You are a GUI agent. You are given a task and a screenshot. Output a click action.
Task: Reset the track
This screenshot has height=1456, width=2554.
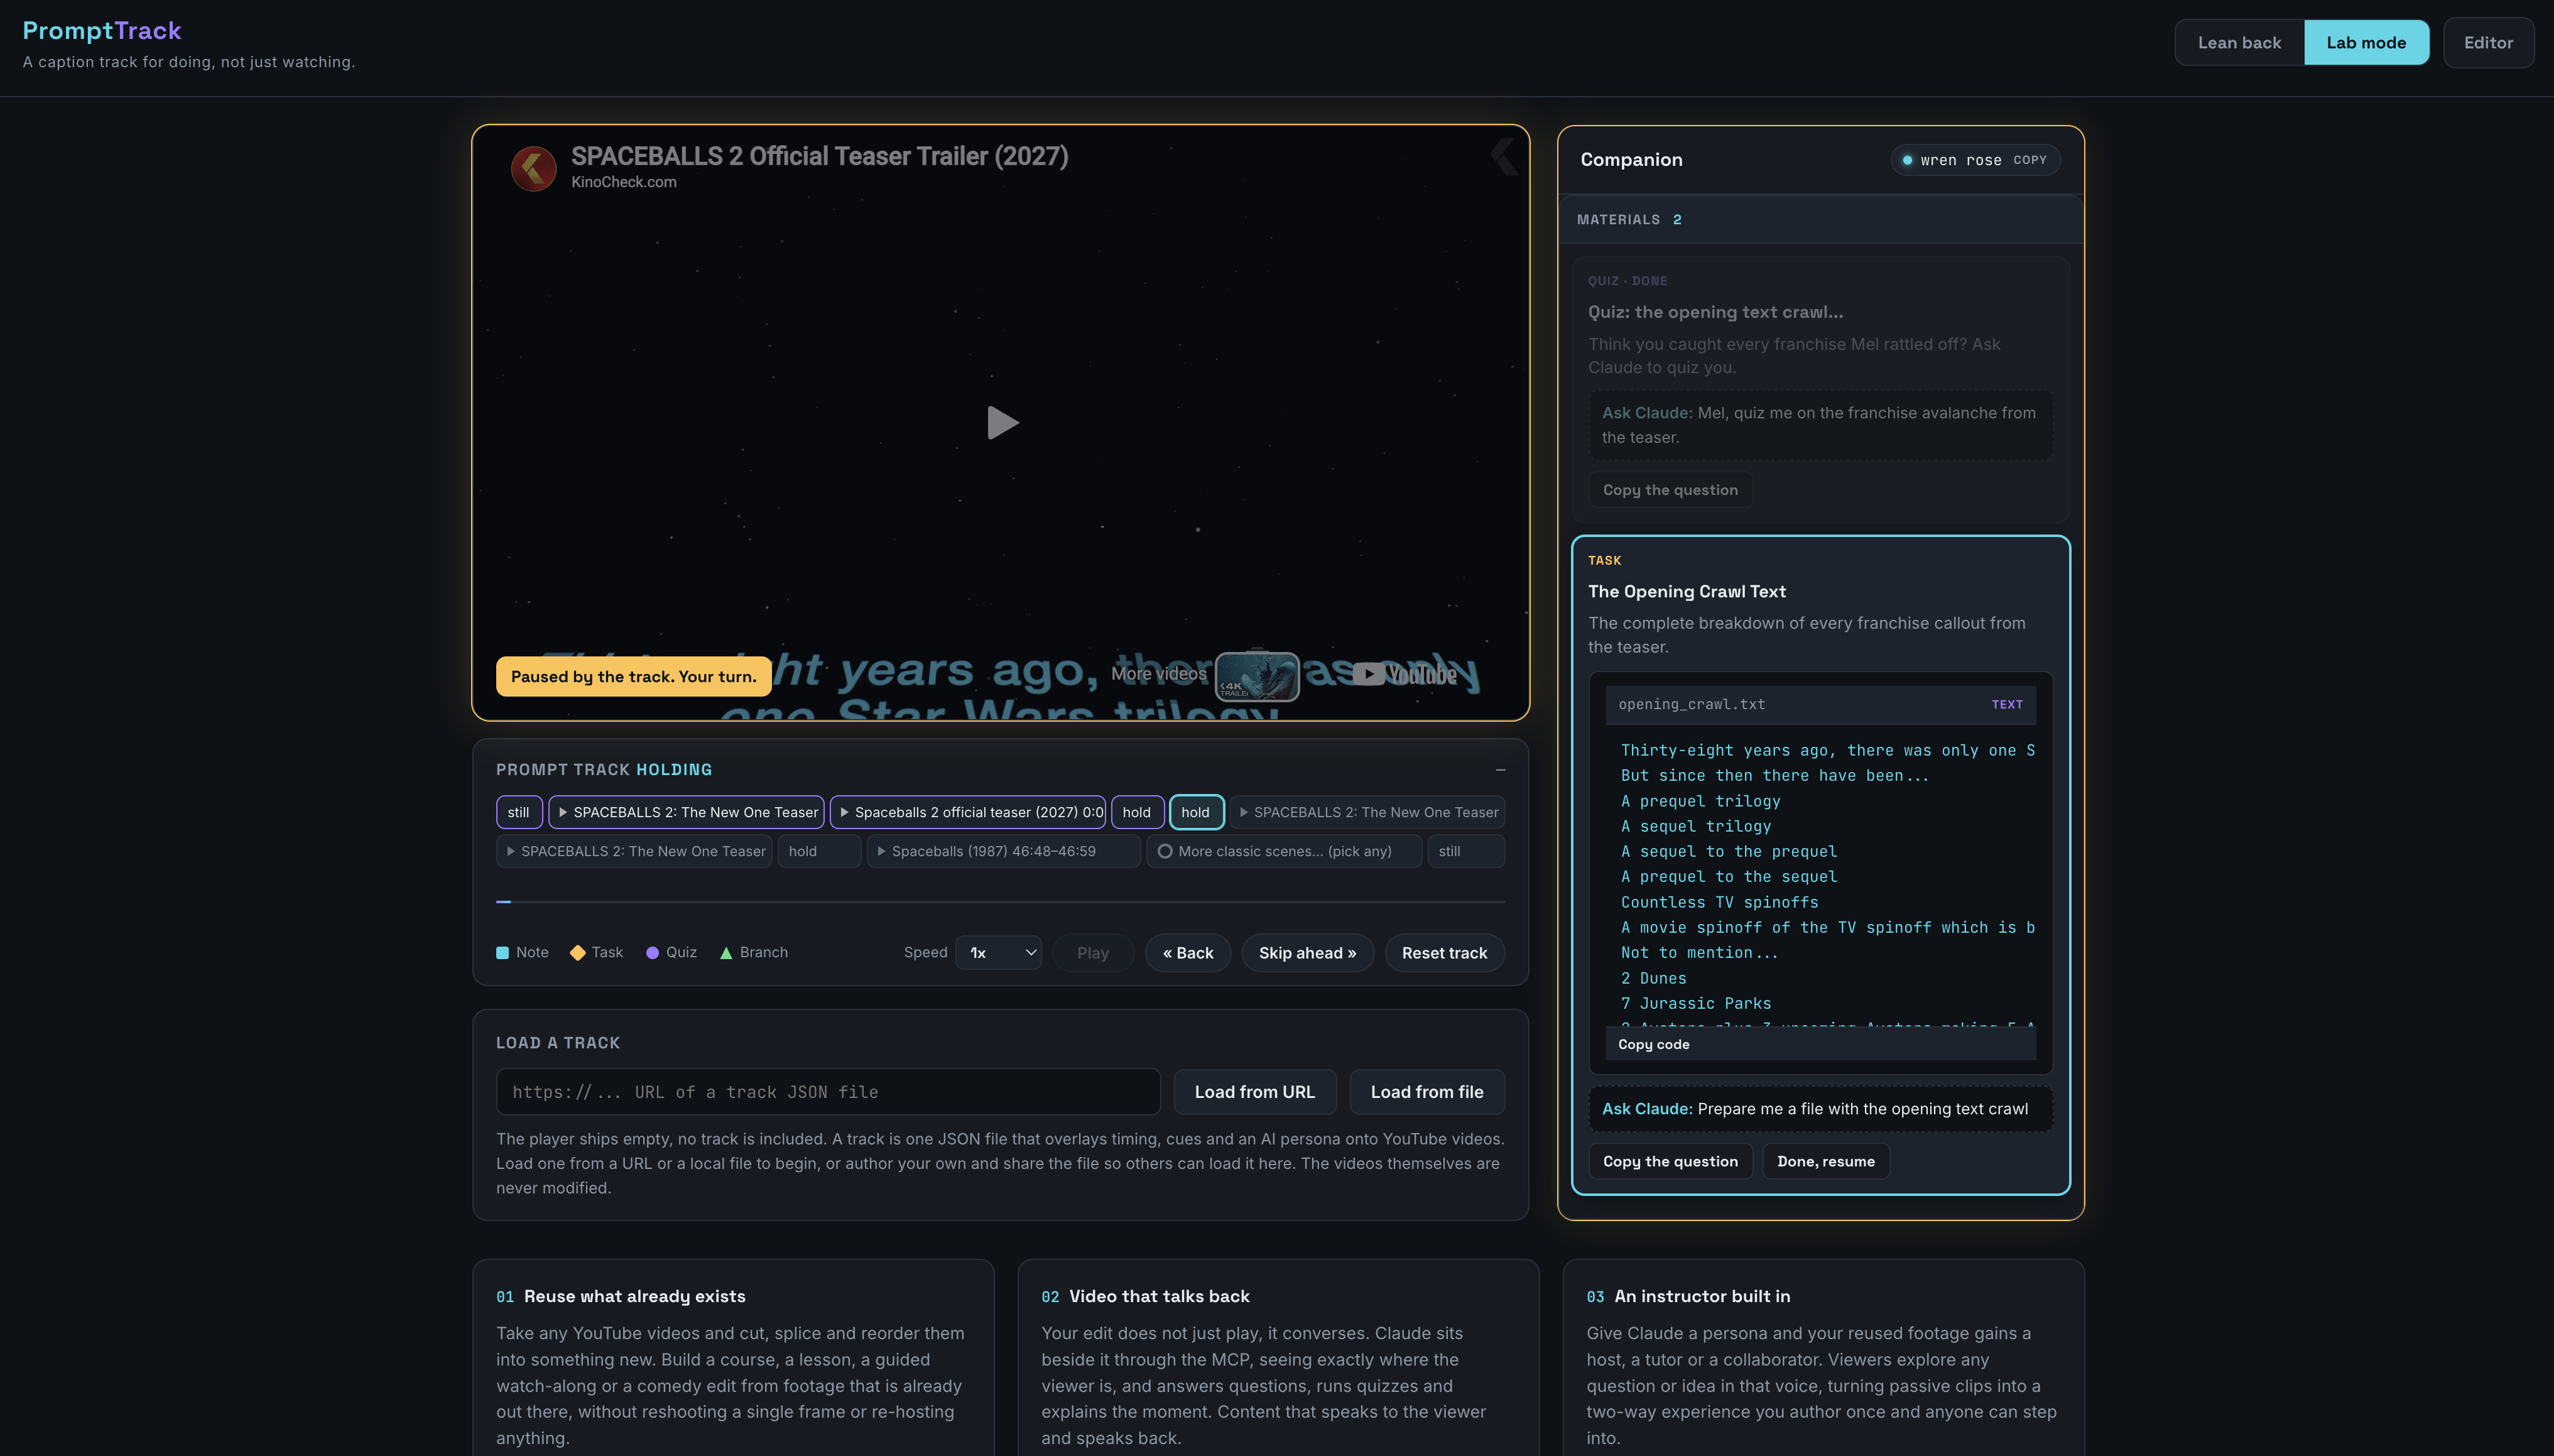tap(1444, 953)
